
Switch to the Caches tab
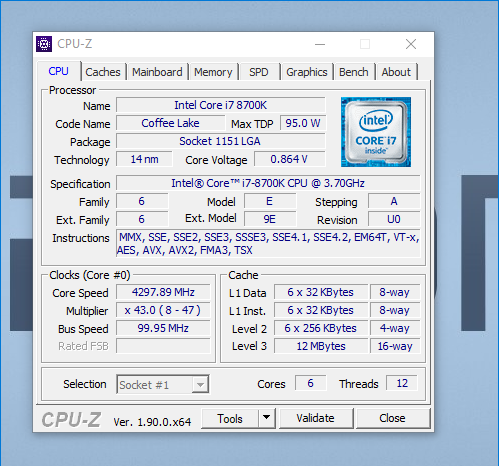tap(103, 72)
